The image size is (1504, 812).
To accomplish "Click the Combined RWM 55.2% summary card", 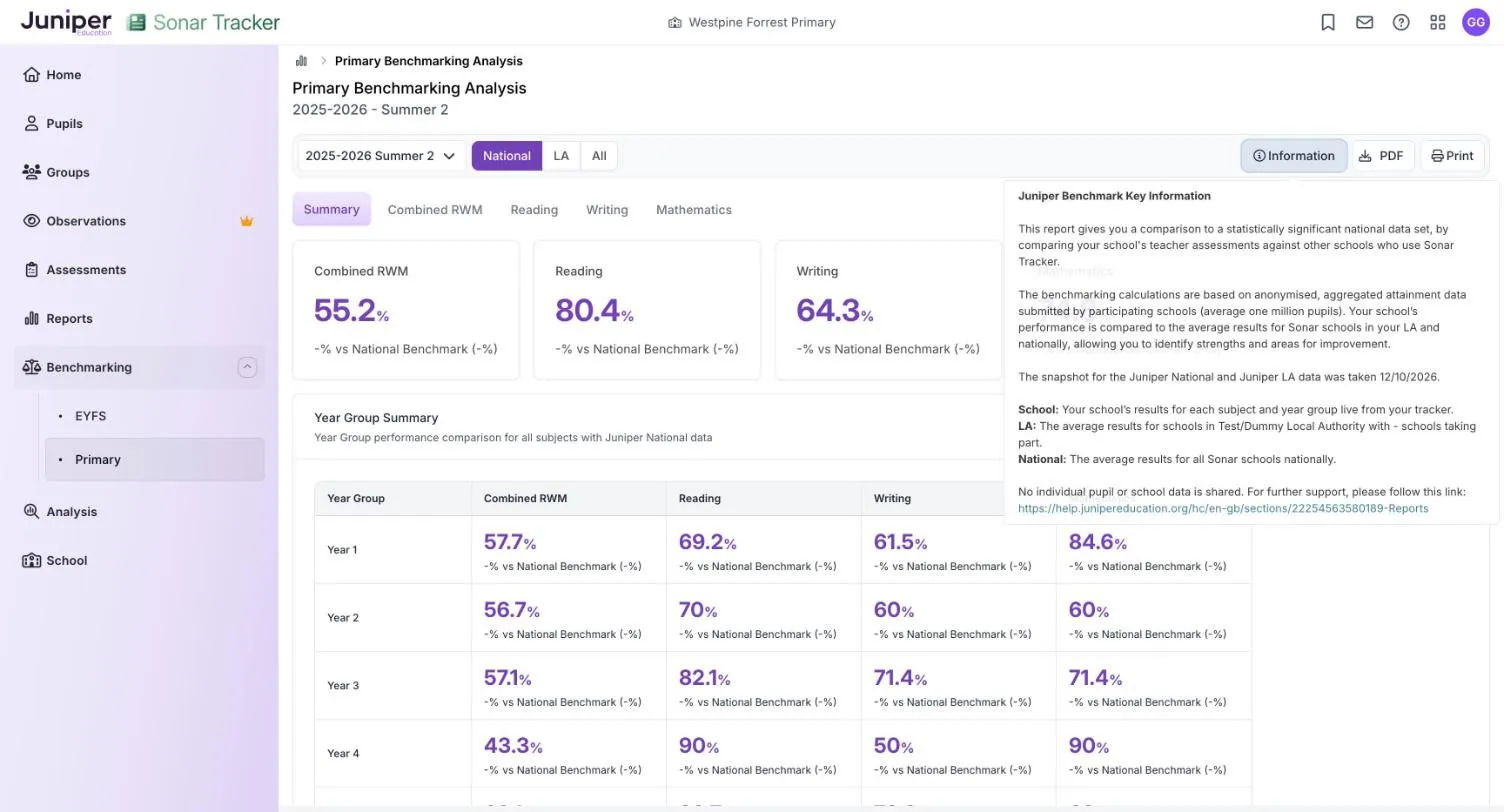I will tap(406, 310).
